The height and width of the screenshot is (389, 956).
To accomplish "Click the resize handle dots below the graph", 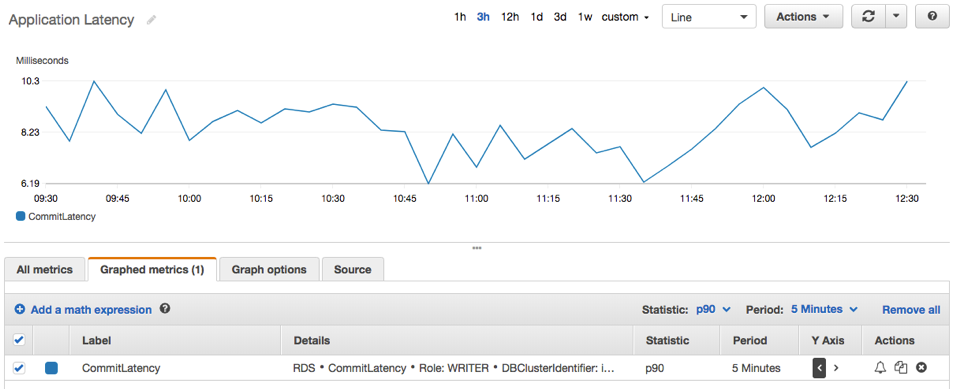I will pyautogui.click(x=477, y=248).
